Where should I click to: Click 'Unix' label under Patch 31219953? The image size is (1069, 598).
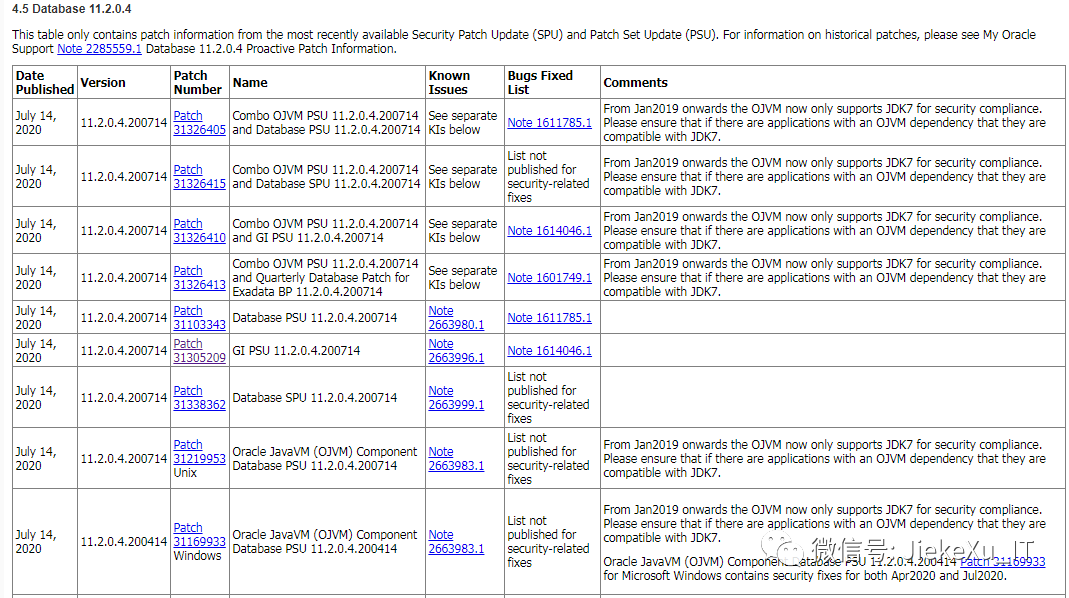185,473
